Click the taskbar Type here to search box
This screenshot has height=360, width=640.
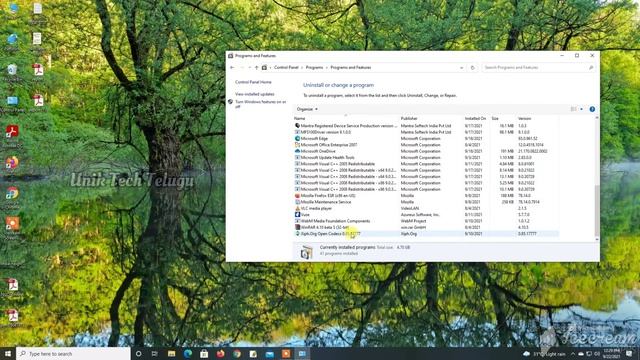pos(73,353)
